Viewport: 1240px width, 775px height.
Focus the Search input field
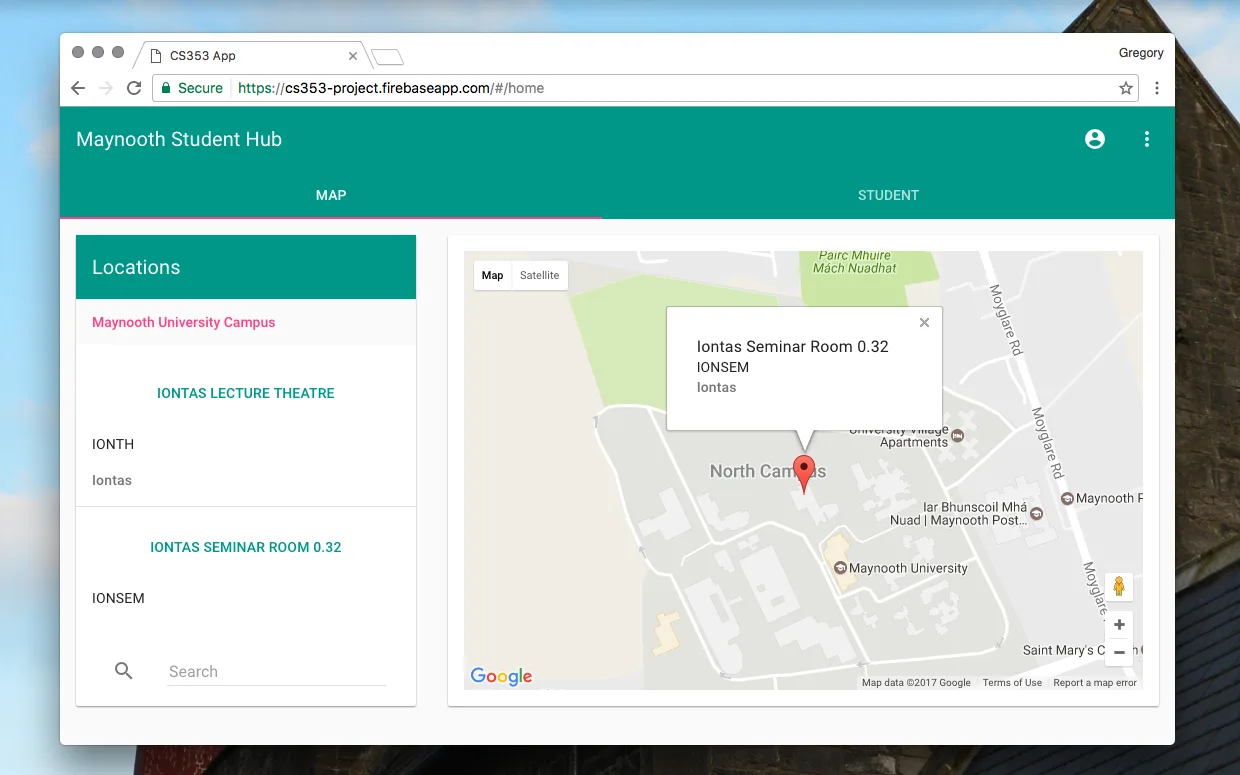point(276,672)
